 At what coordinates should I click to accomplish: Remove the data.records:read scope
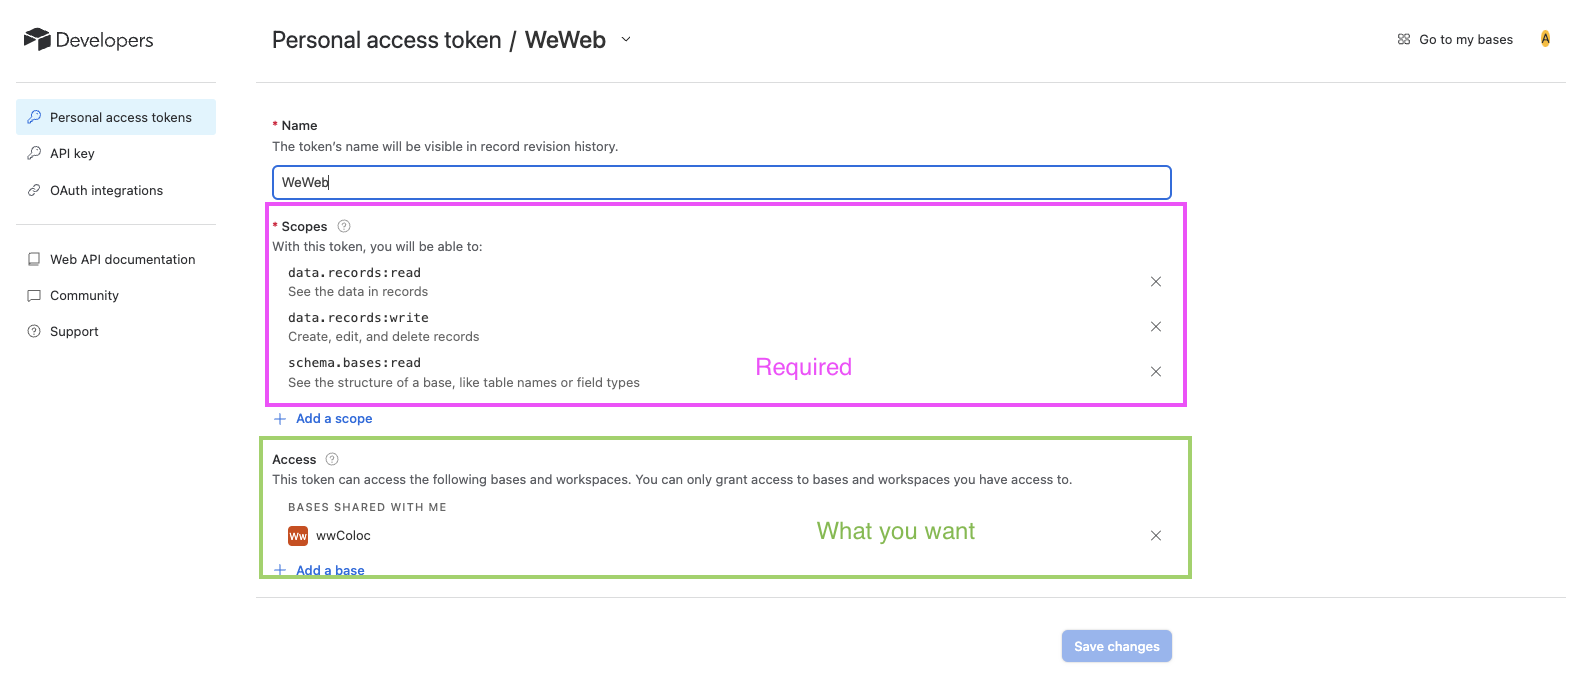(1155, 281)
